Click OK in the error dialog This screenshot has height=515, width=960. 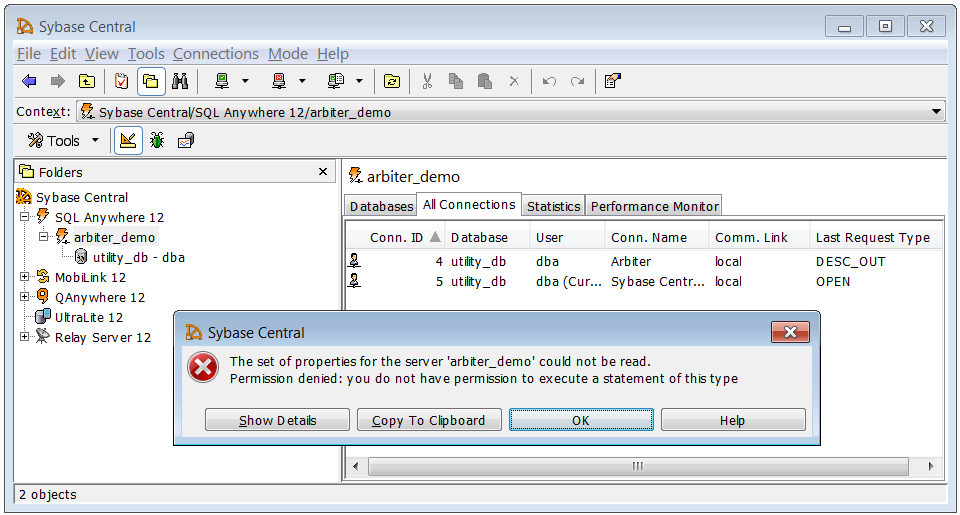(x=581, y=420)
